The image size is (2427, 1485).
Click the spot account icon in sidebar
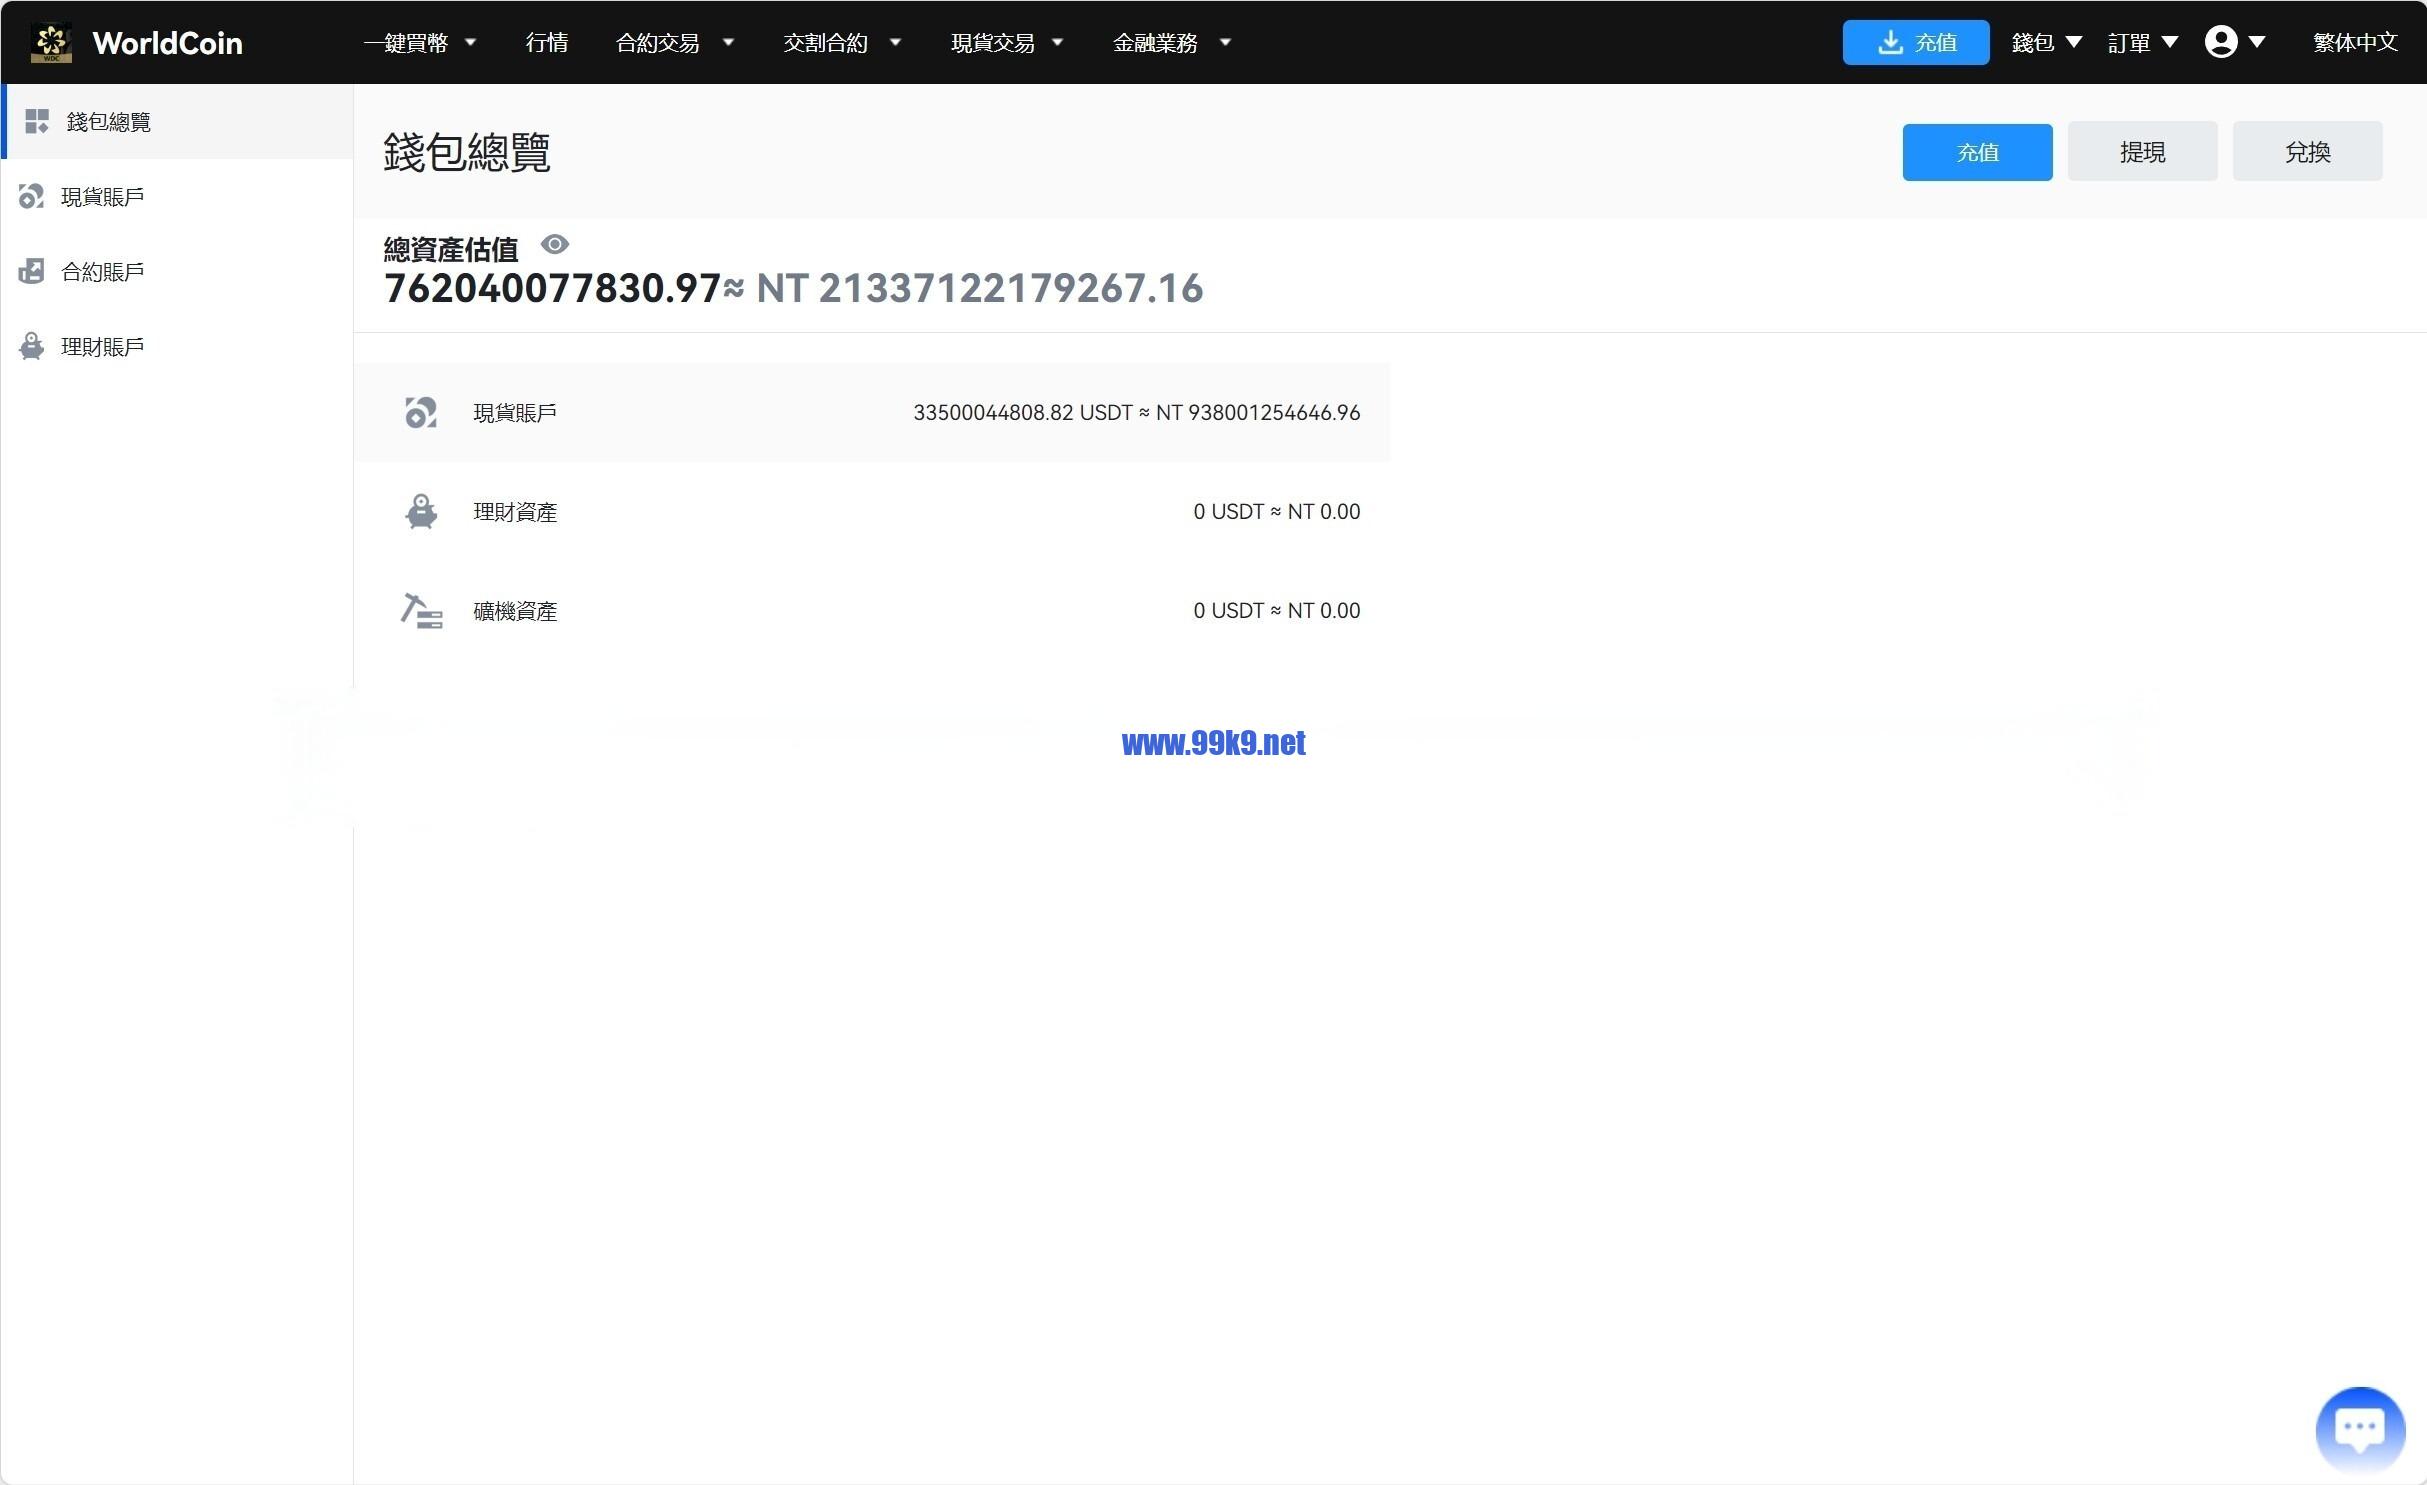tap(31, 196)
